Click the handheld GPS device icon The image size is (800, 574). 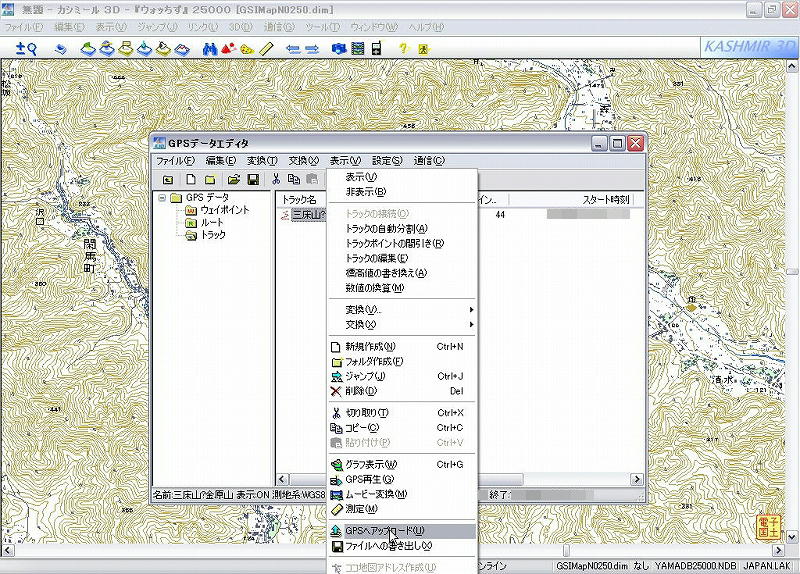coord(377,48)
